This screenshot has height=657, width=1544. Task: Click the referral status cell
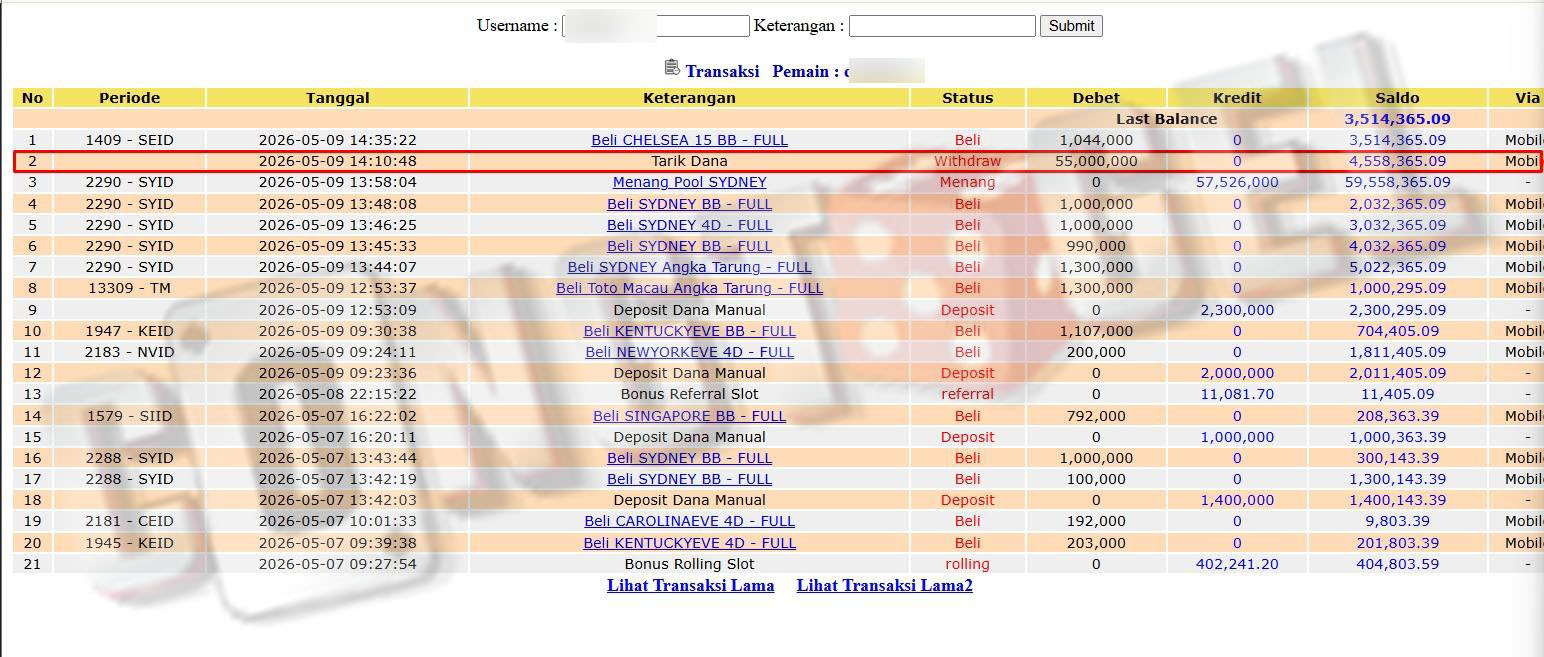tap(967, 394)
